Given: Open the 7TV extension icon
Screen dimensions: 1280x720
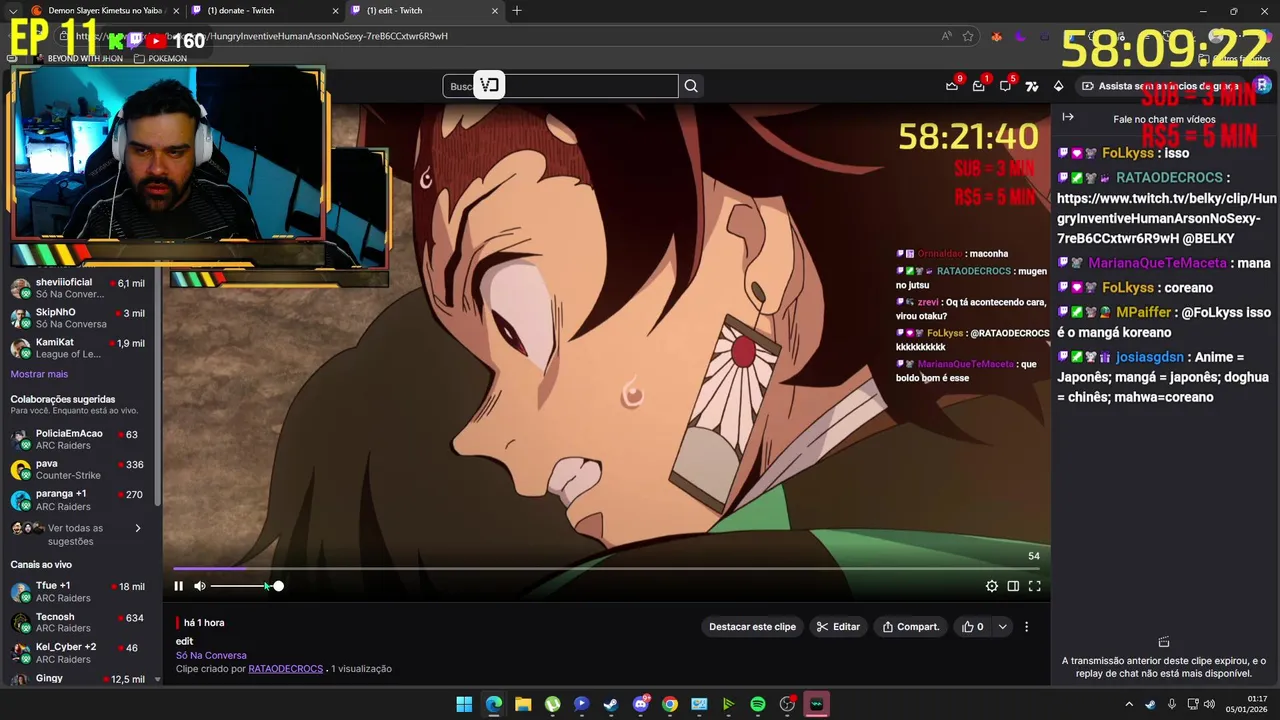Looking at the screenshot, I should pos(1032,86).
